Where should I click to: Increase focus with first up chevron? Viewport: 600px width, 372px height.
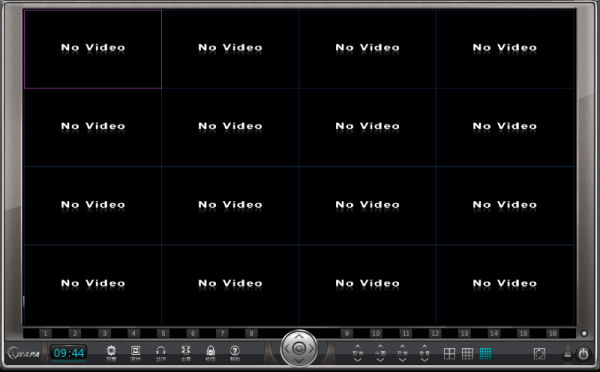coord(357,346)
